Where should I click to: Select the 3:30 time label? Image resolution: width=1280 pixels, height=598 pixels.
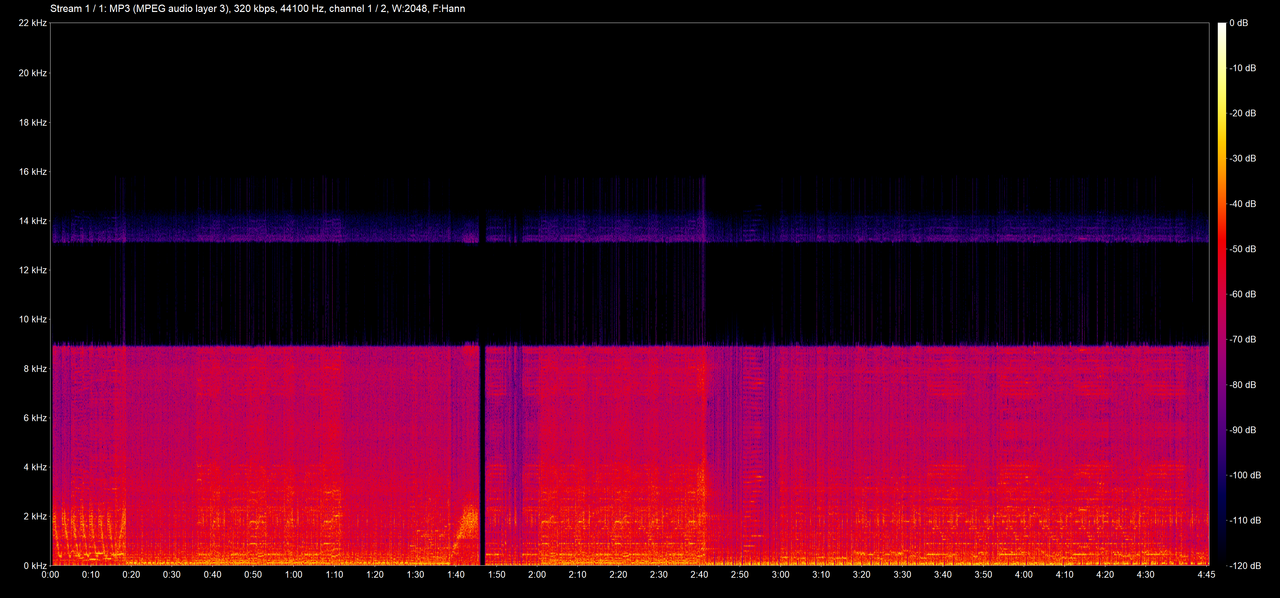[903, 576]
